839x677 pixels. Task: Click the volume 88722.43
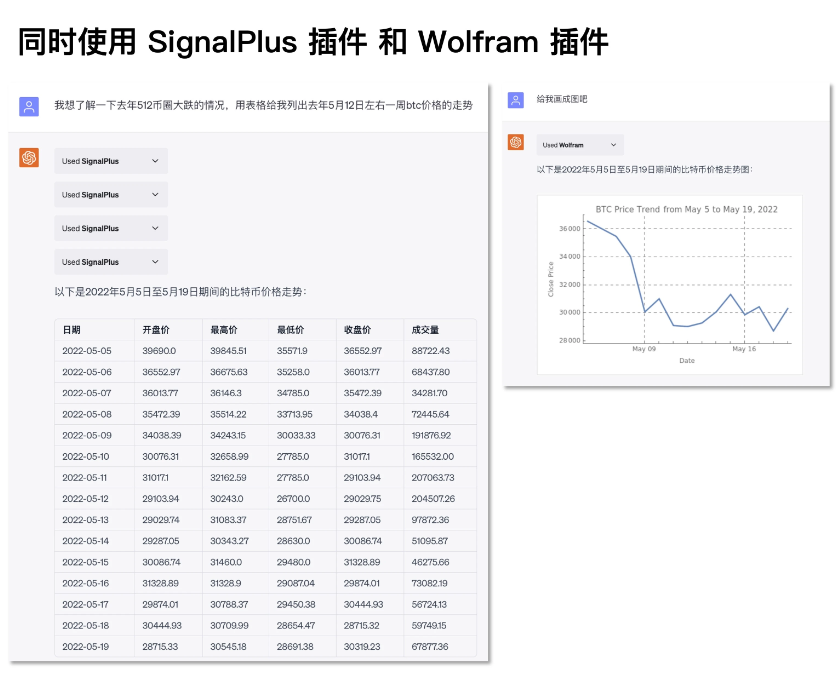[x=431, y=351]
